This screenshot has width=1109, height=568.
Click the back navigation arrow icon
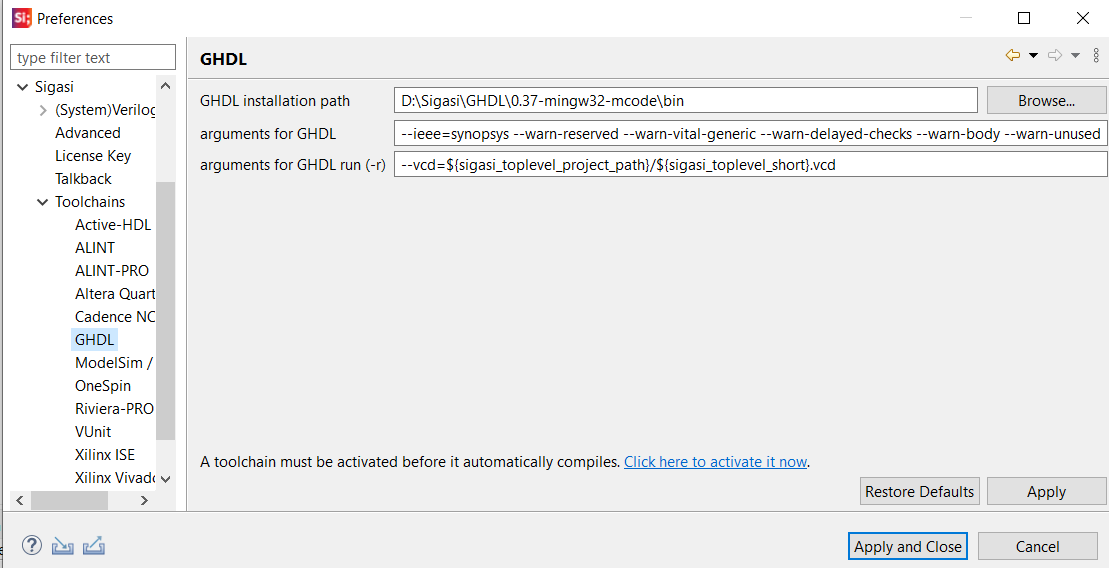[x=1013, y=55]
